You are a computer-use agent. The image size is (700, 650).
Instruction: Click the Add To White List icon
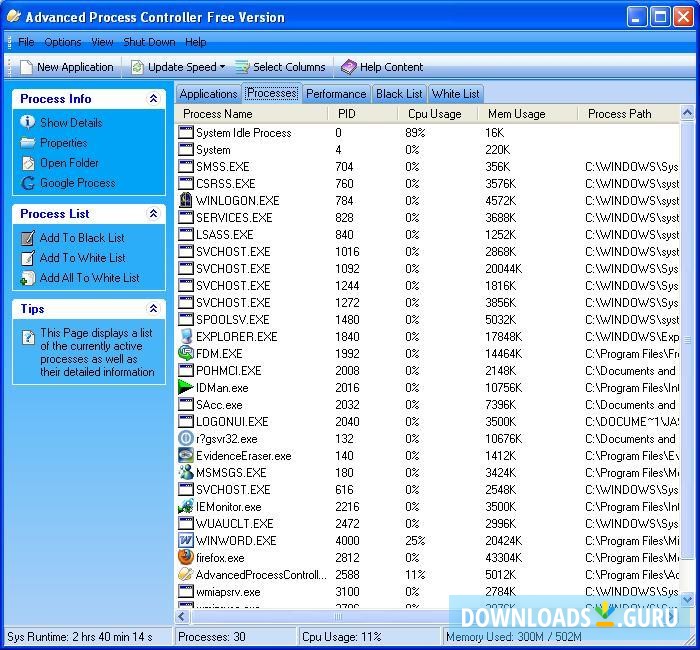(28, 258)
